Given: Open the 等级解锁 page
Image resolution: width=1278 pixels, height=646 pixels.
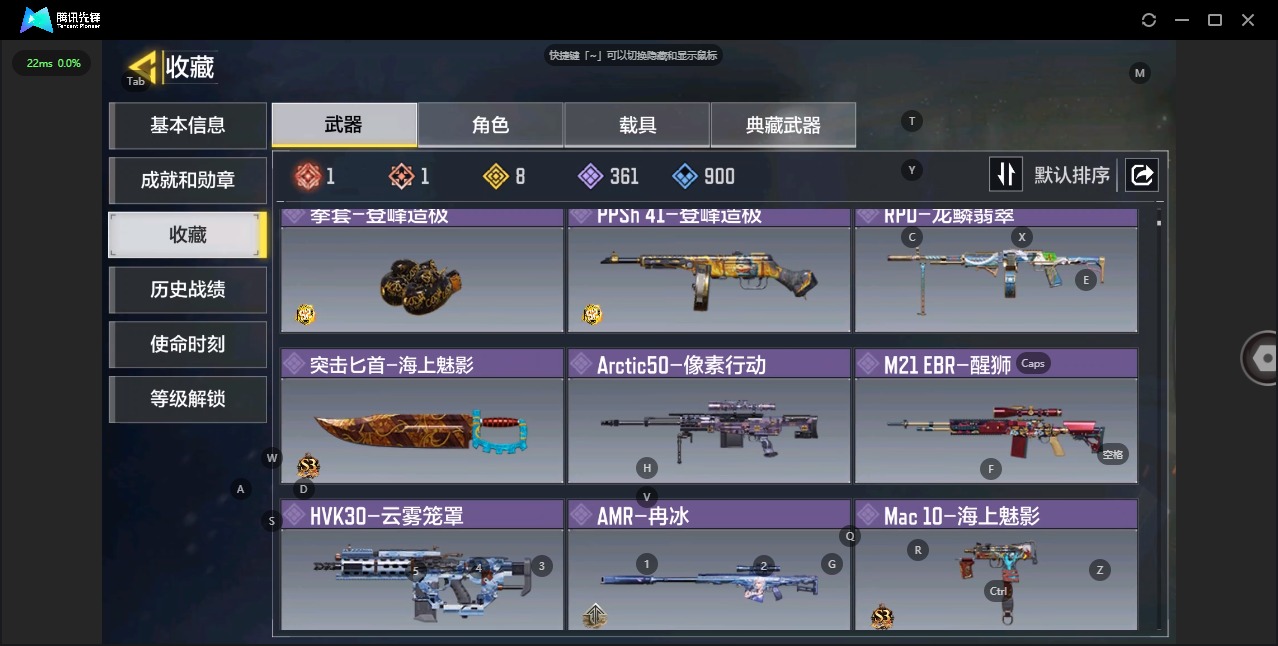Looking at the screenshot, I should 188,399.
